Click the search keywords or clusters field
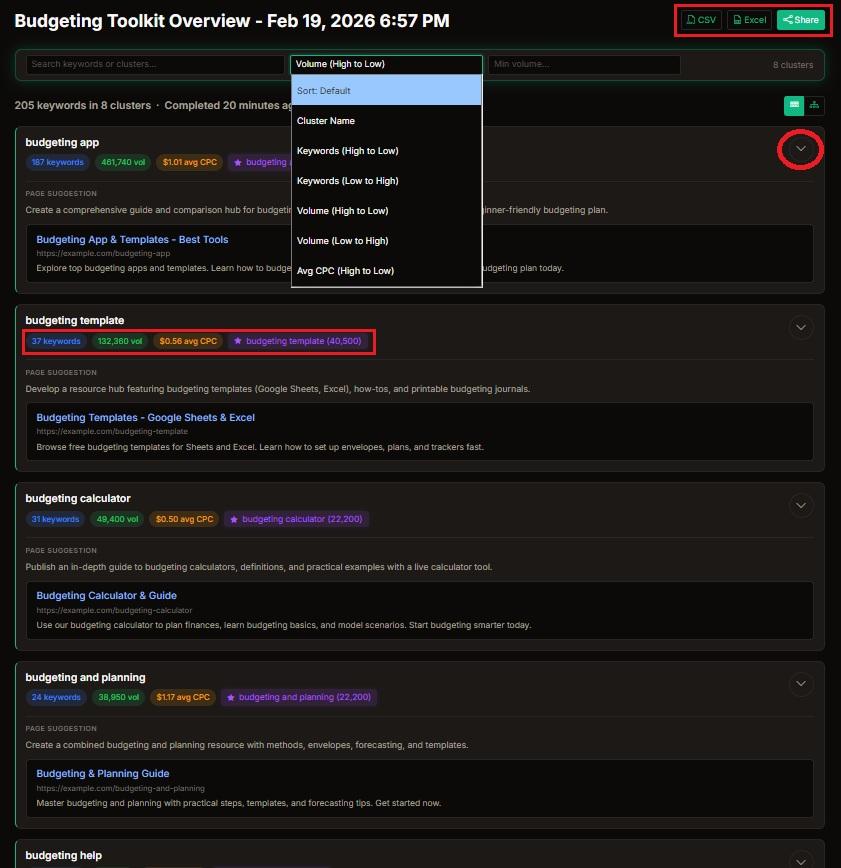The image size is (841, 868). 155,63
